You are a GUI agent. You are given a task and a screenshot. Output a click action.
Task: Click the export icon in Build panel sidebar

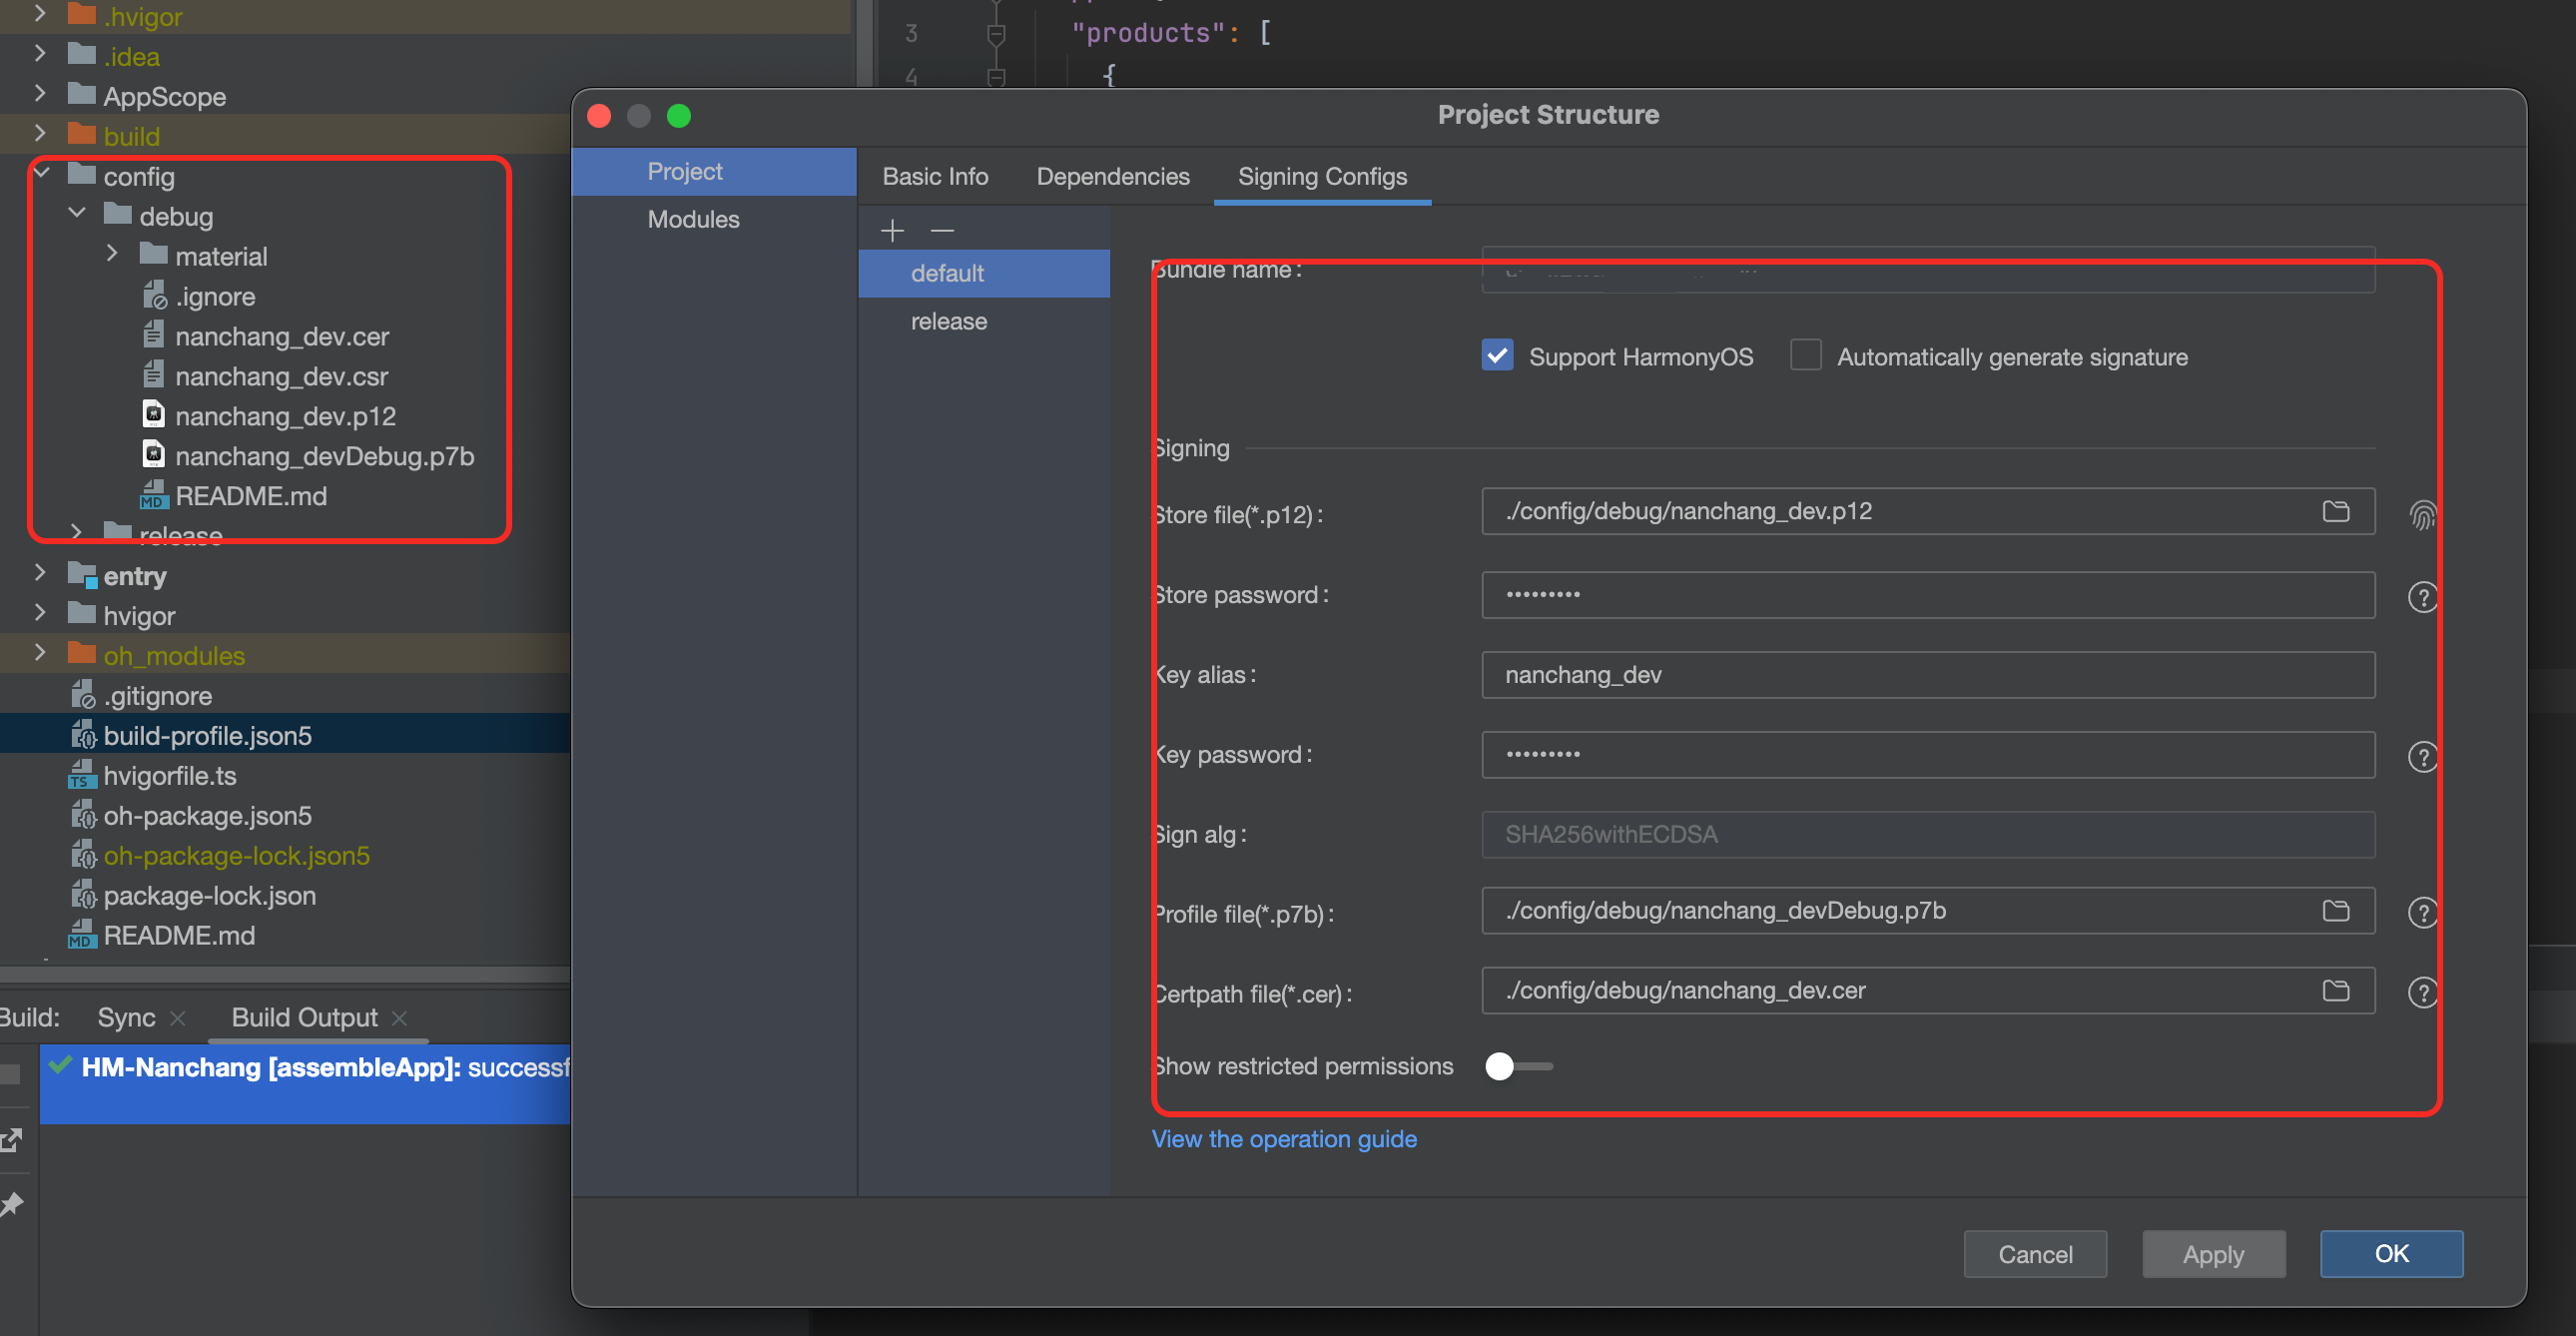click(x=12, y=1139)
